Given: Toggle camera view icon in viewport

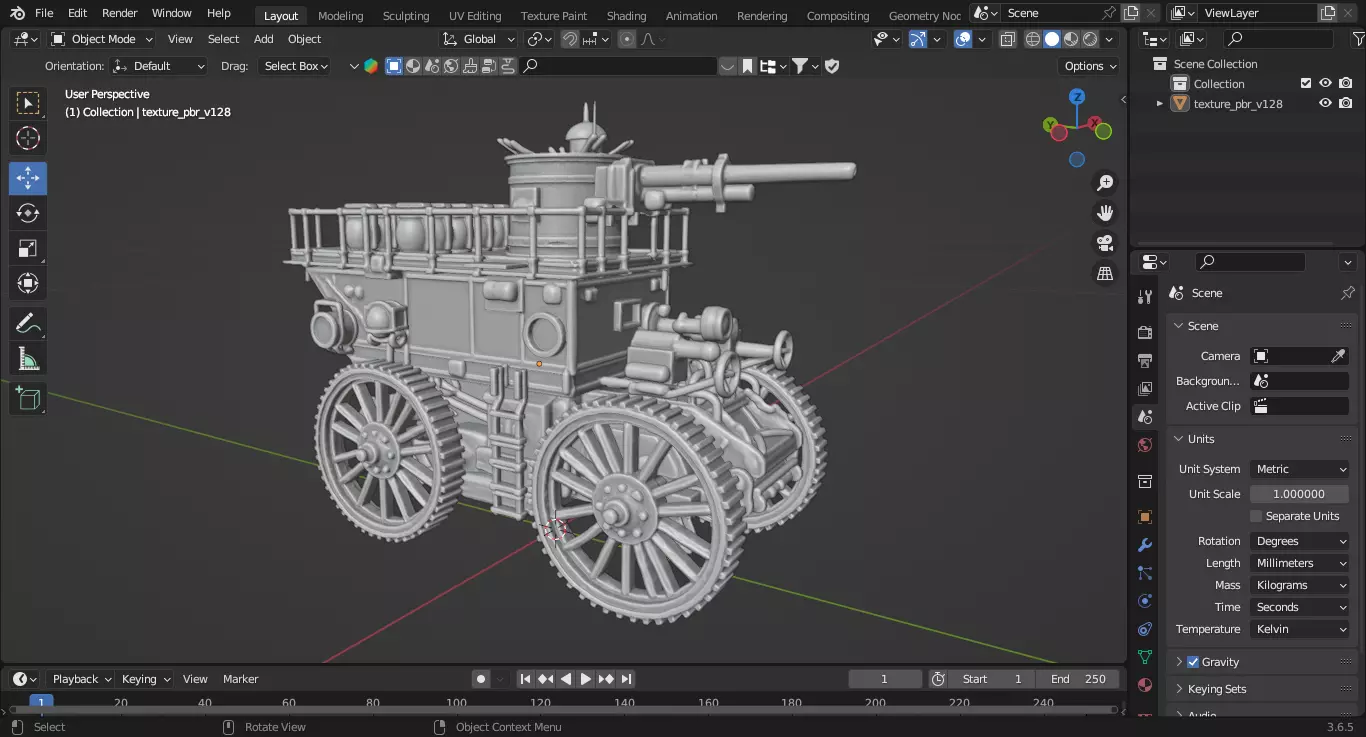Looking at the screenshot, I should click(x=1105, y=243).
